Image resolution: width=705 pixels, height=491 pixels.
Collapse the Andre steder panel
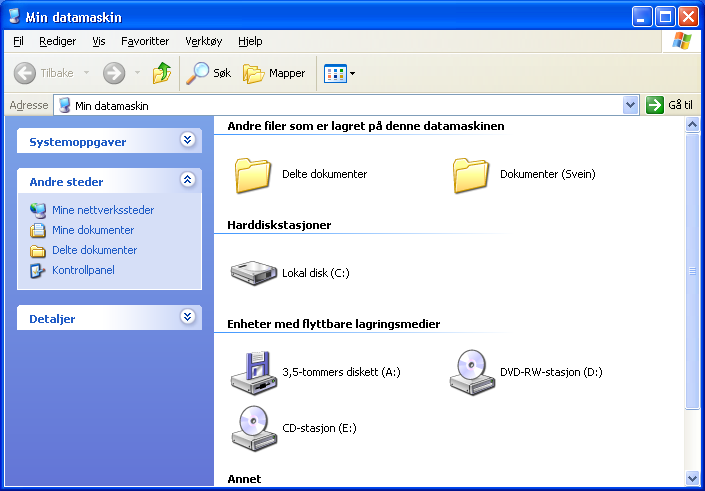pos(187,180)
